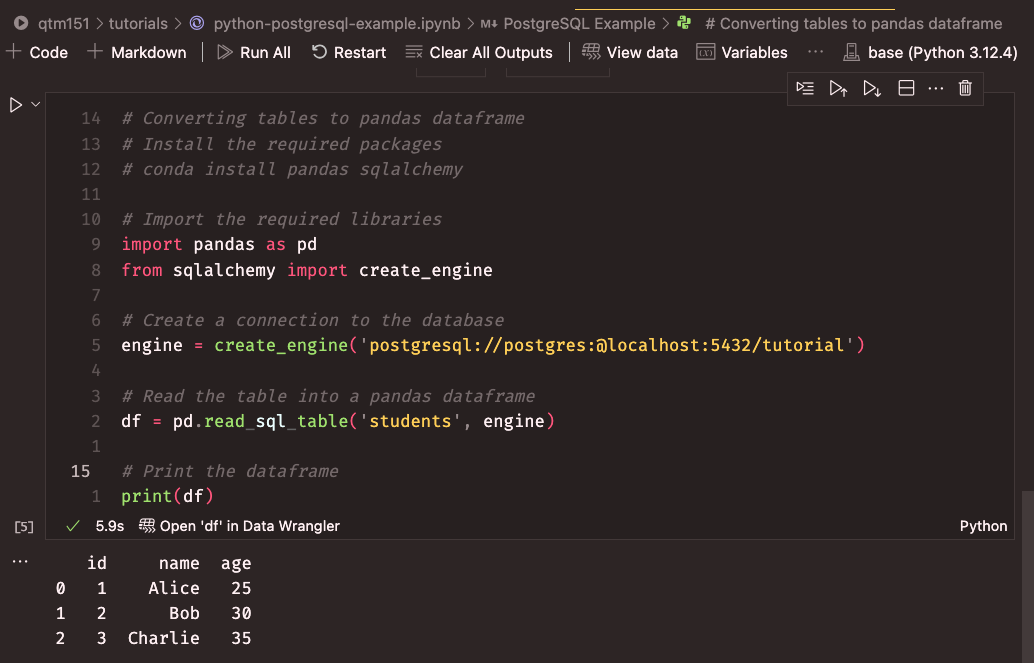Viewport: 1034px width, 663px height.
Task: Add a new Markdown cell
Action: point(137,52)
